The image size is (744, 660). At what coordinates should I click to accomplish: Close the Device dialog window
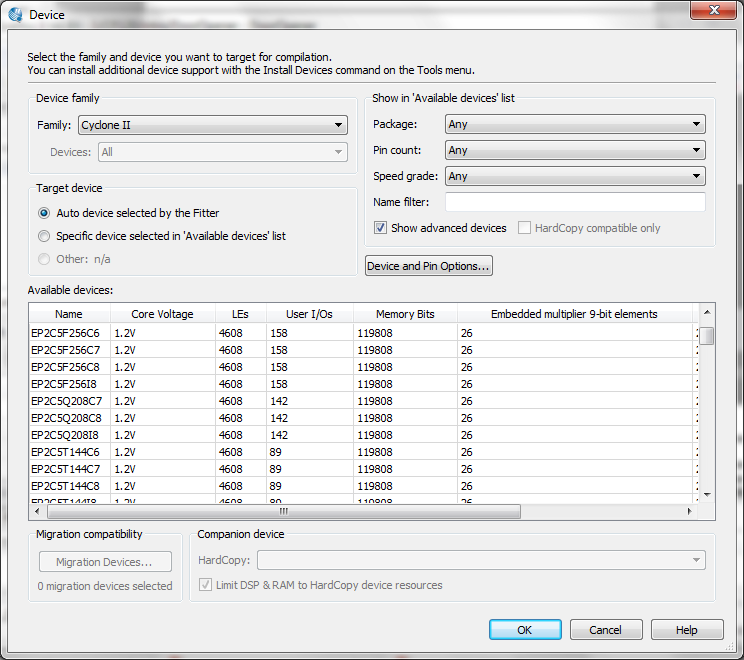pos(713,10)
